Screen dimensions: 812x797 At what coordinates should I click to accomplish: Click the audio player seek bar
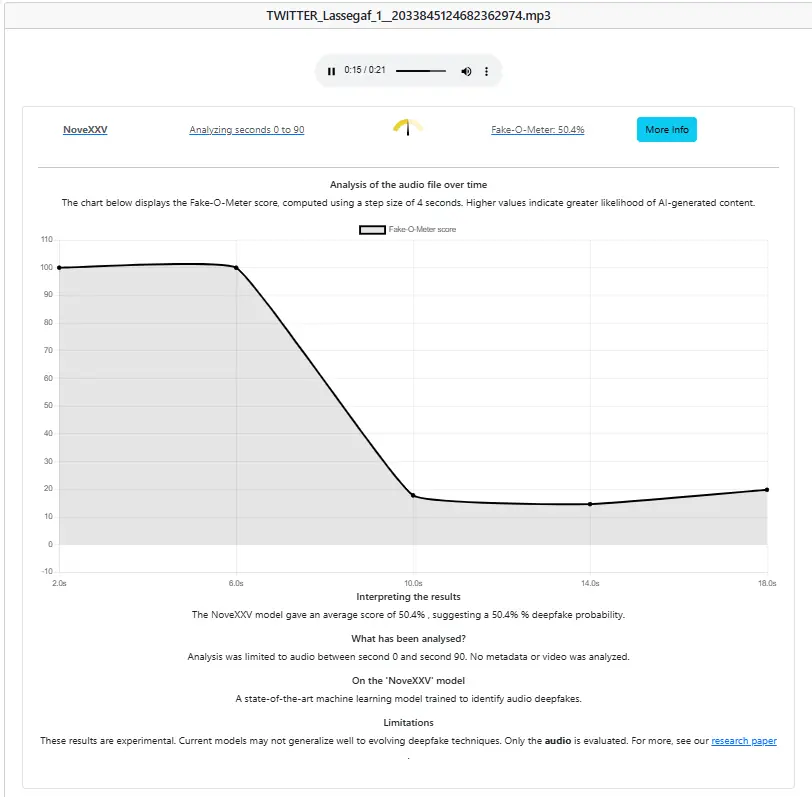(420, 71)
